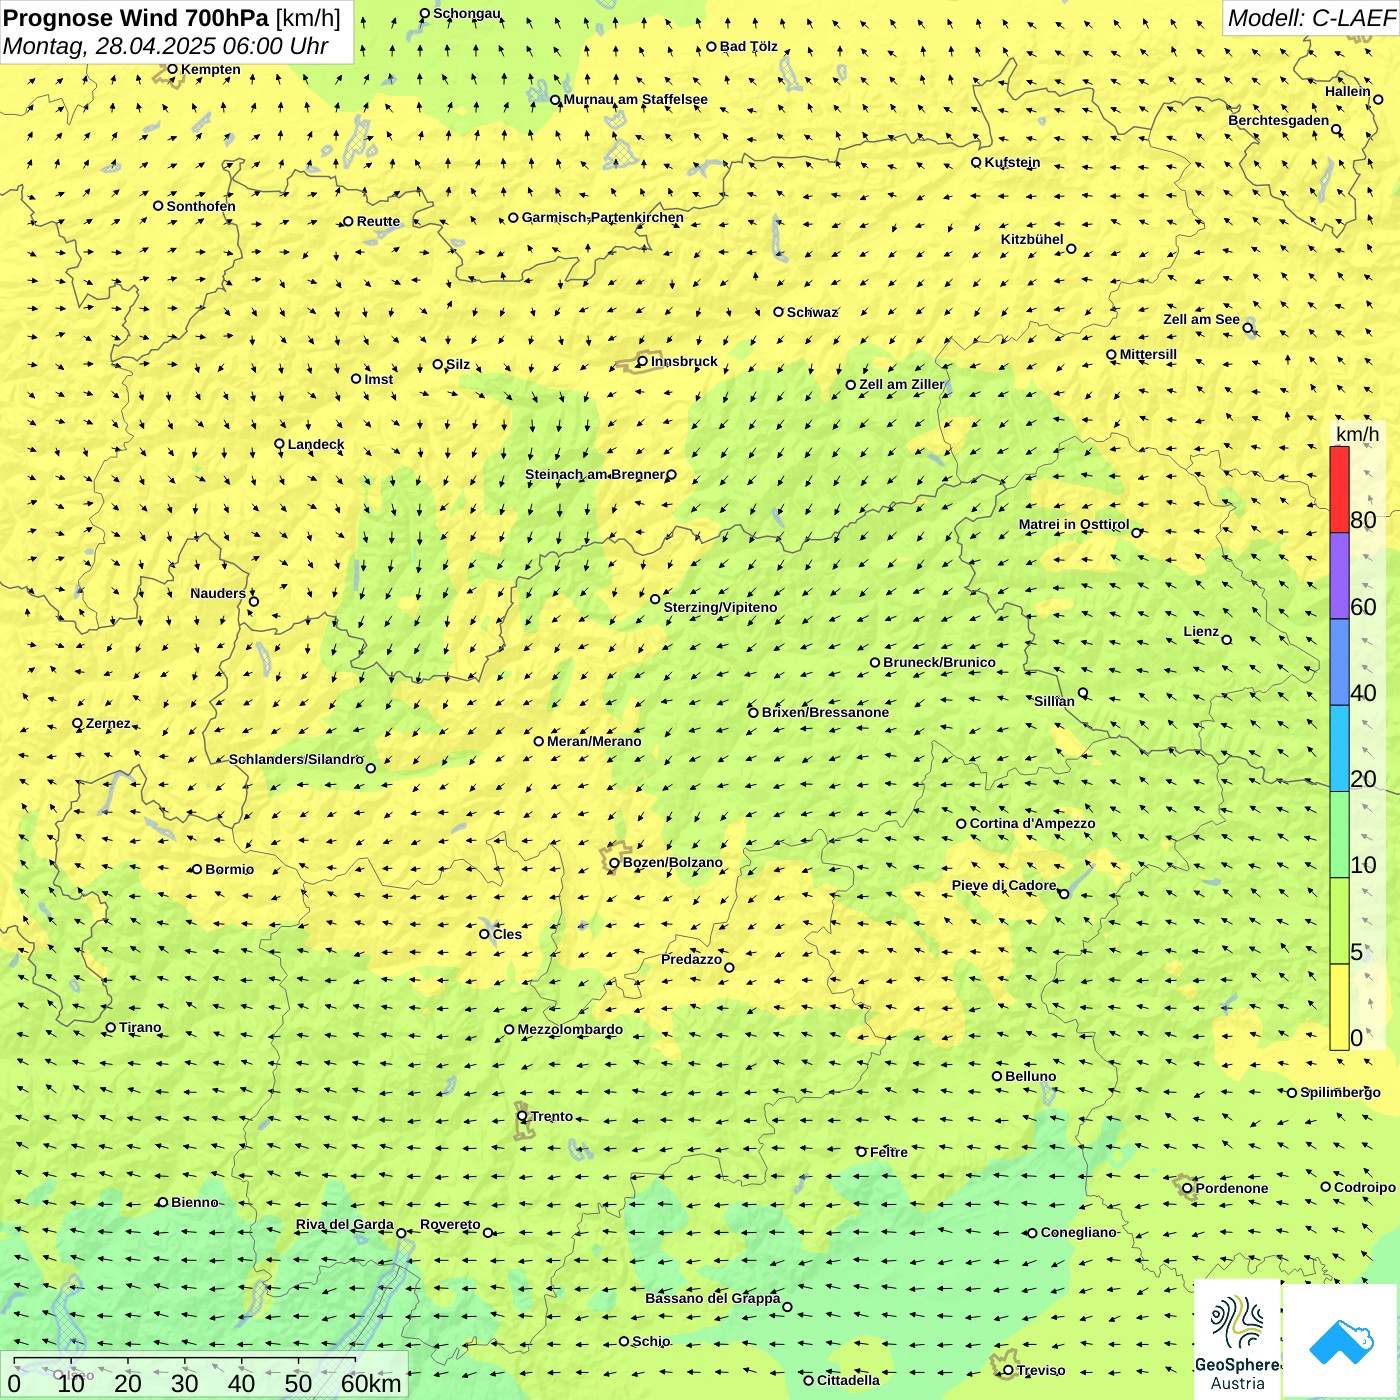Click the 'Brixen/Bressanone' label

tap(825, 712)
